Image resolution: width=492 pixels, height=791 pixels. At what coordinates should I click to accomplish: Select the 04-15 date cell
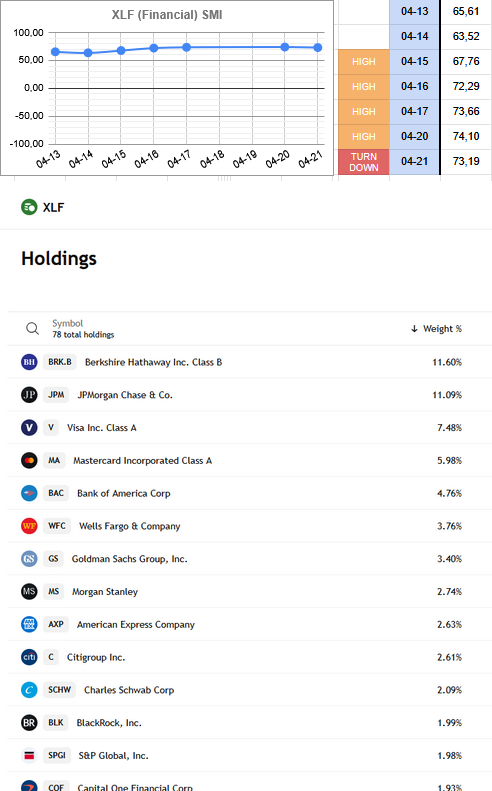coord(414,62)
